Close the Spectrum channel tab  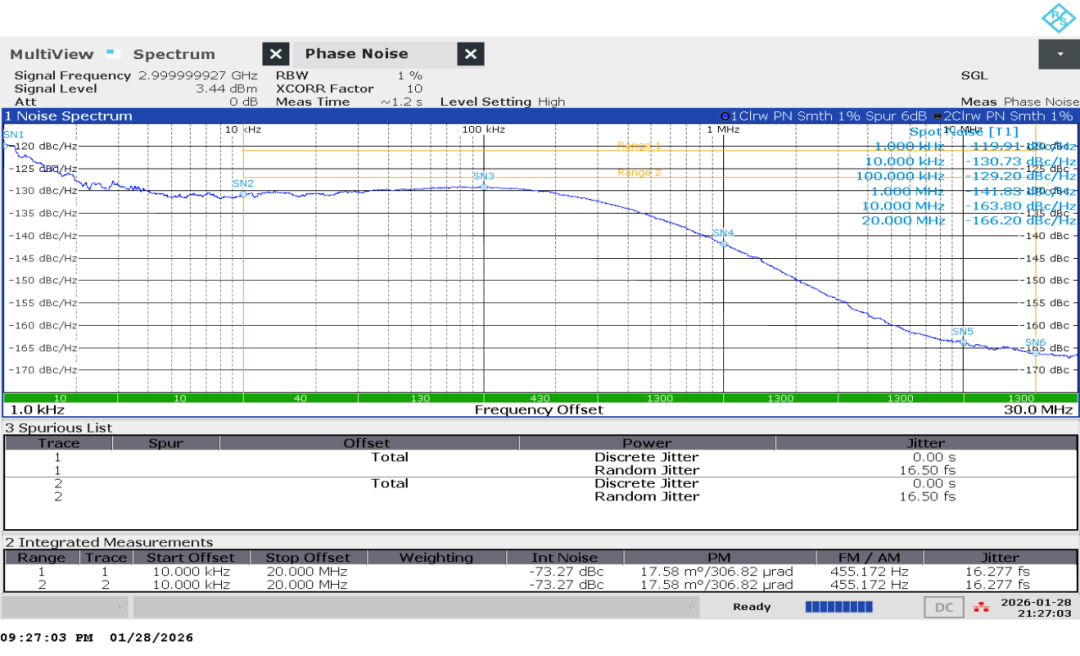click(276, 54)
